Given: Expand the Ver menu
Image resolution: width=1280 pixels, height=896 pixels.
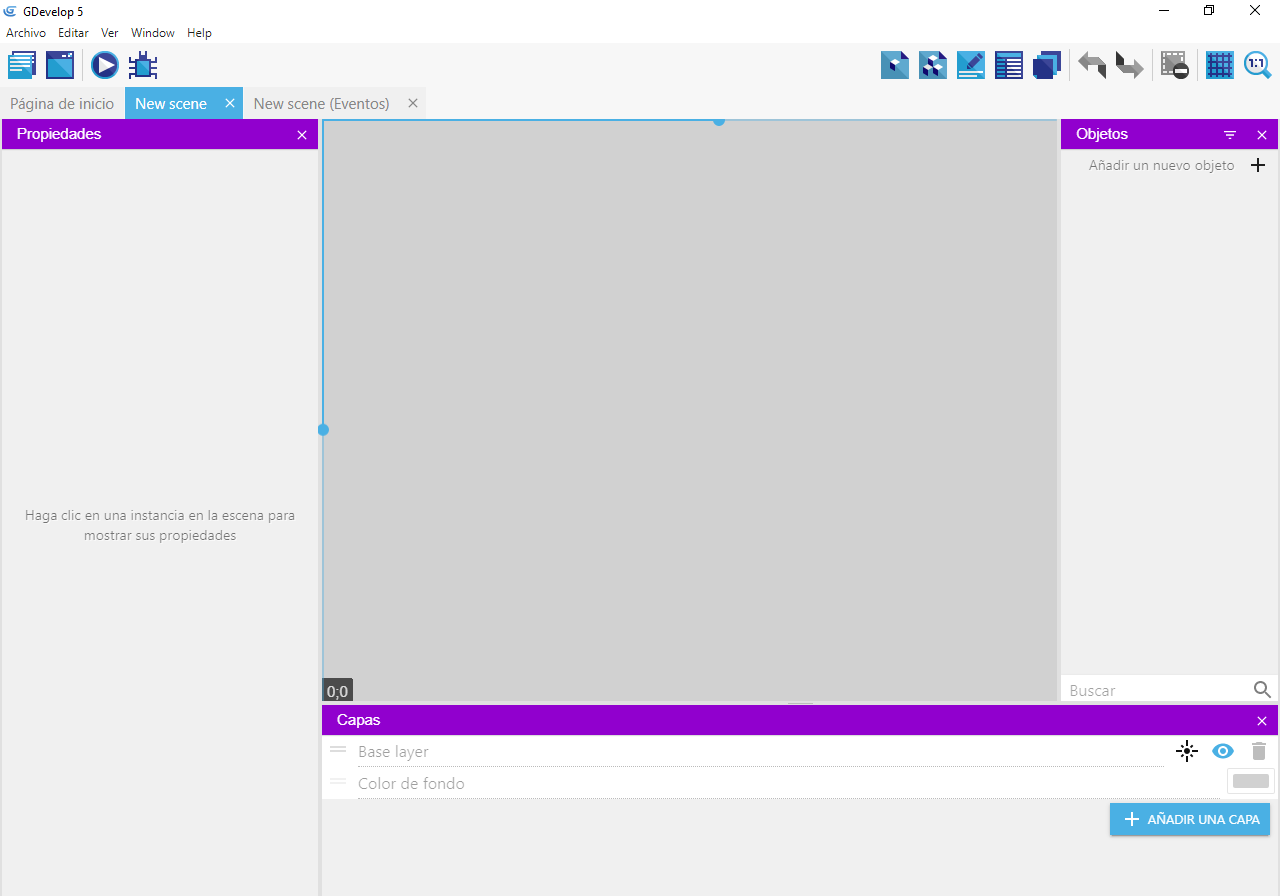Looking at the screenshot, I should tap(109, 33).
